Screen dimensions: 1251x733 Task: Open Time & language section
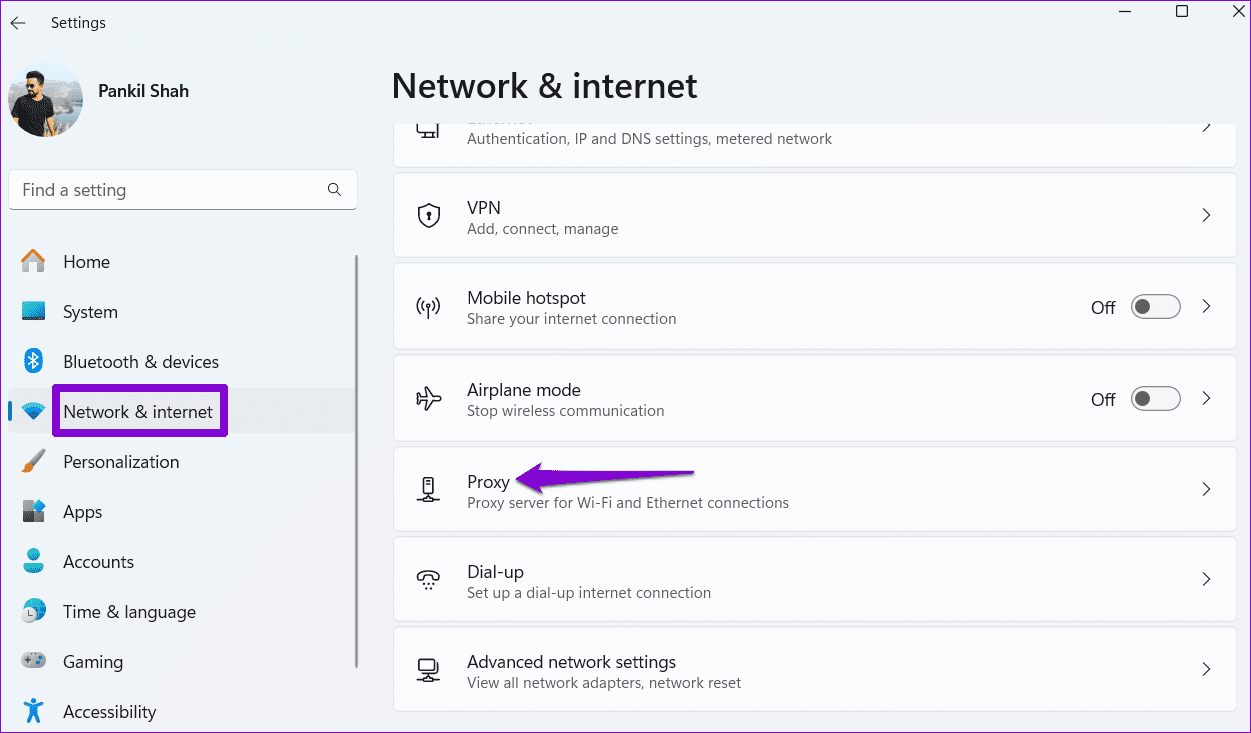click(x=129, y=612)
